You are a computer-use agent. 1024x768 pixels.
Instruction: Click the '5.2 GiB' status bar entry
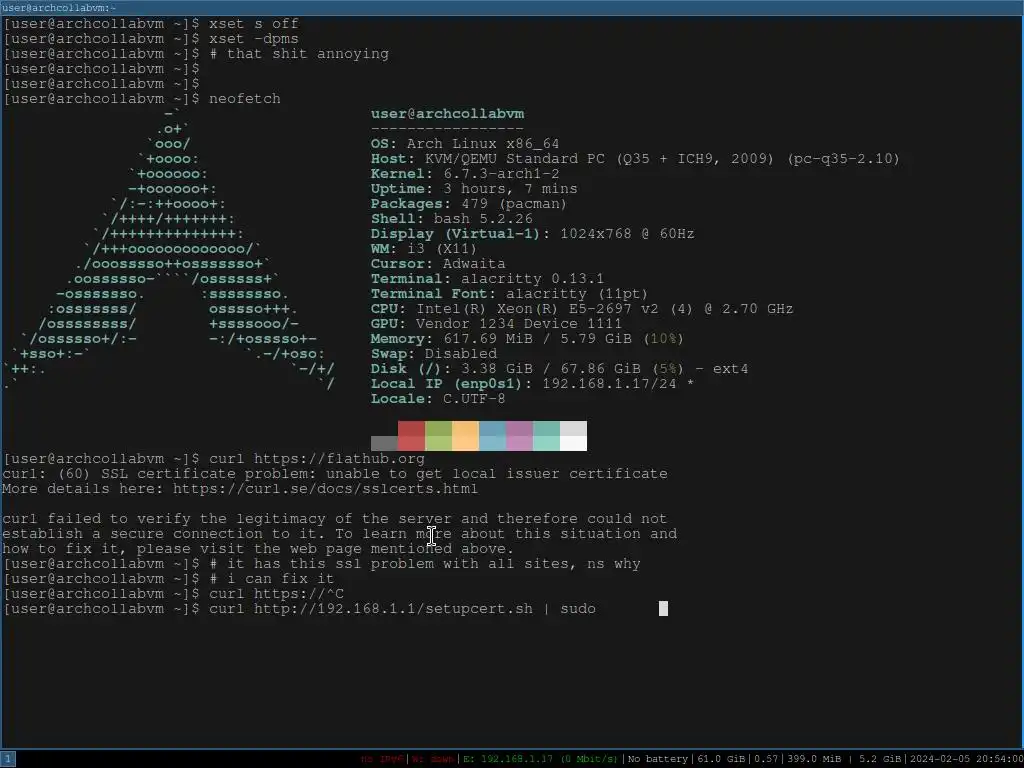click(x=879, y=759)
